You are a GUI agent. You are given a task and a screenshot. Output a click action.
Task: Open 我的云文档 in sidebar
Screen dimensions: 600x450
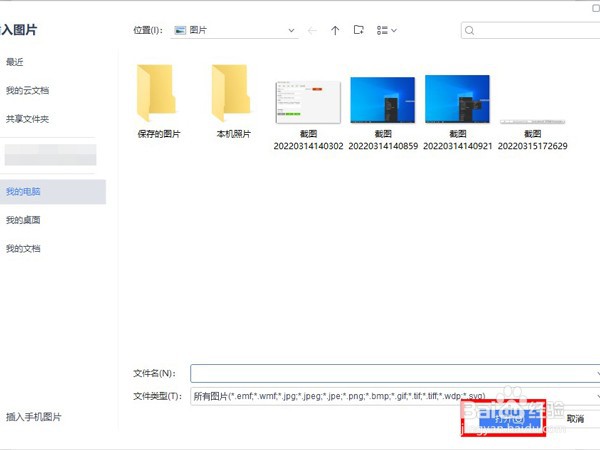click(27, 91)
